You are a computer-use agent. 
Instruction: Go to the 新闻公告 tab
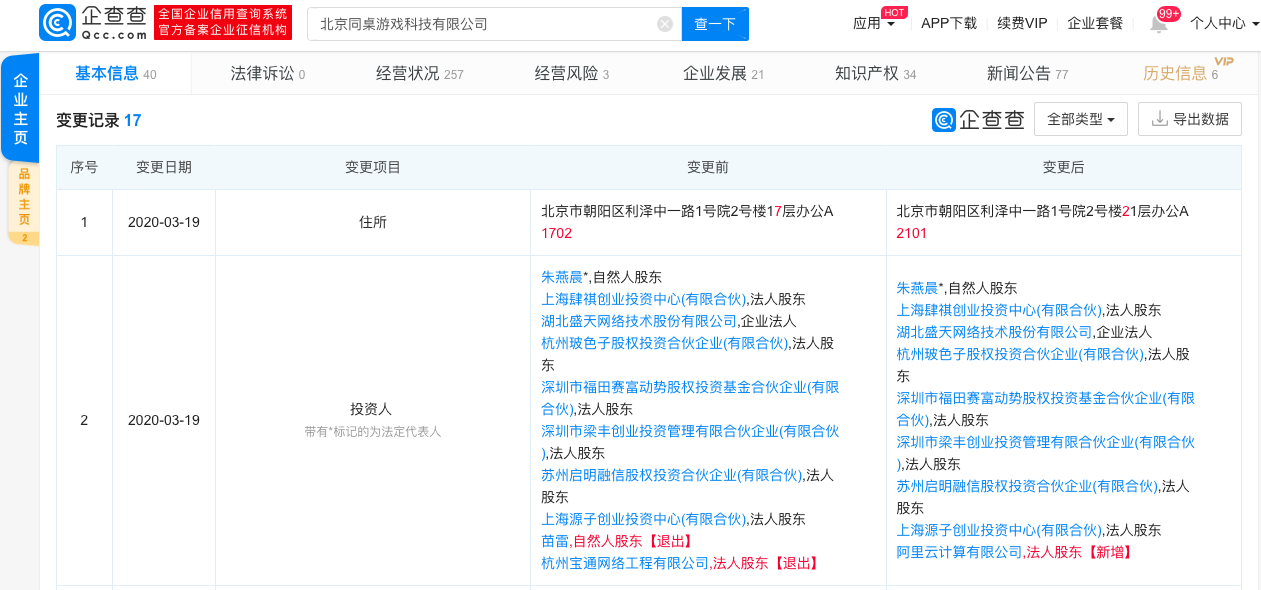[1027, 73]
